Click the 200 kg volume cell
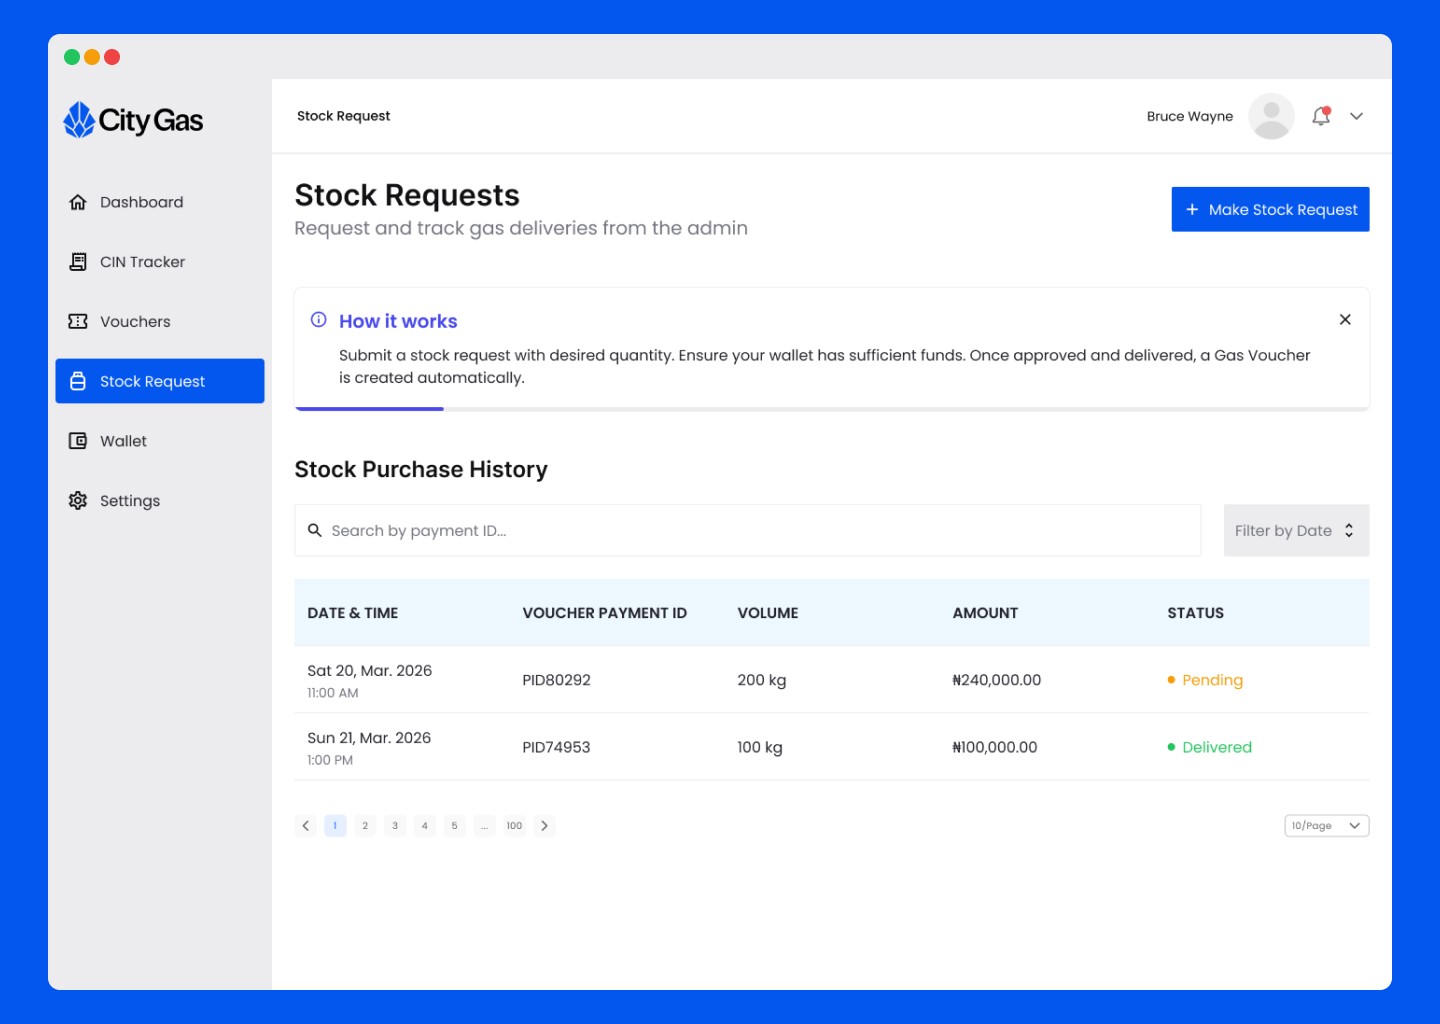This screenshot has height=1024, width=1440. [762, 680]
